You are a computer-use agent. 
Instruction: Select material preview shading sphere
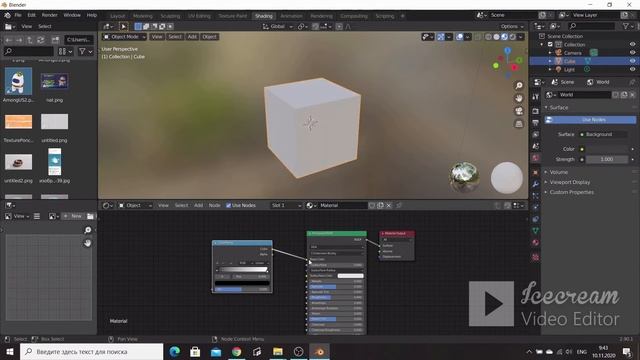point(504,37)
